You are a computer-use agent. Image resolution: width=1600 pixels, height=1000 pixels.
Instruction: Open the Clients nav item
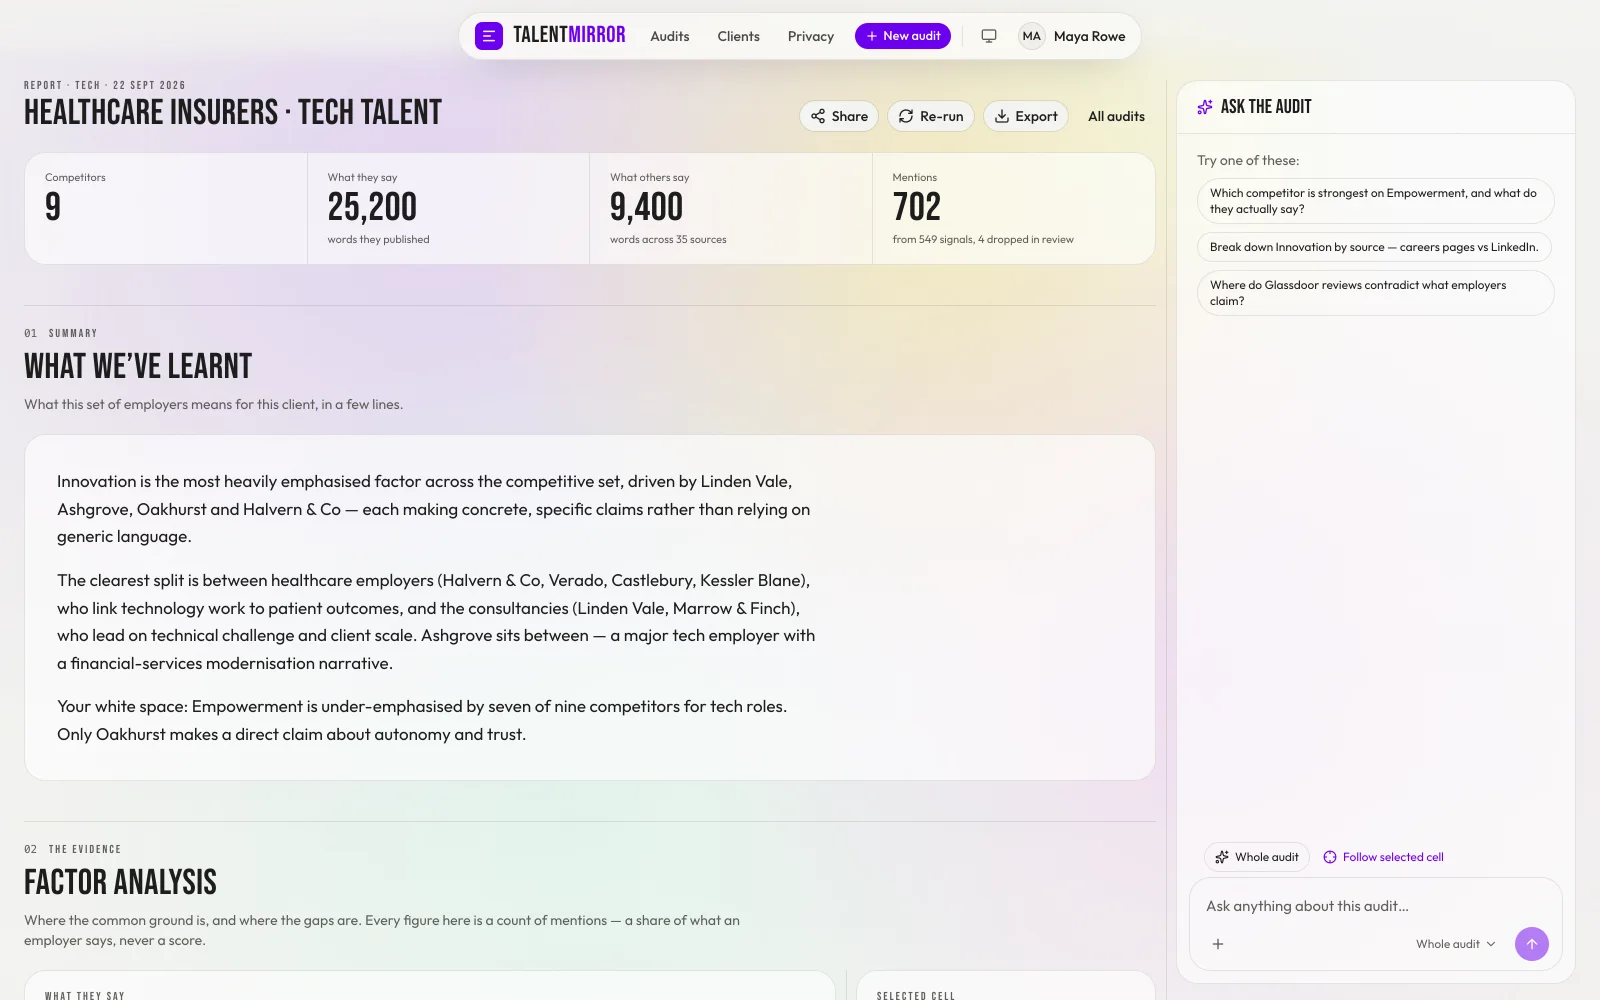click(738, 36)
